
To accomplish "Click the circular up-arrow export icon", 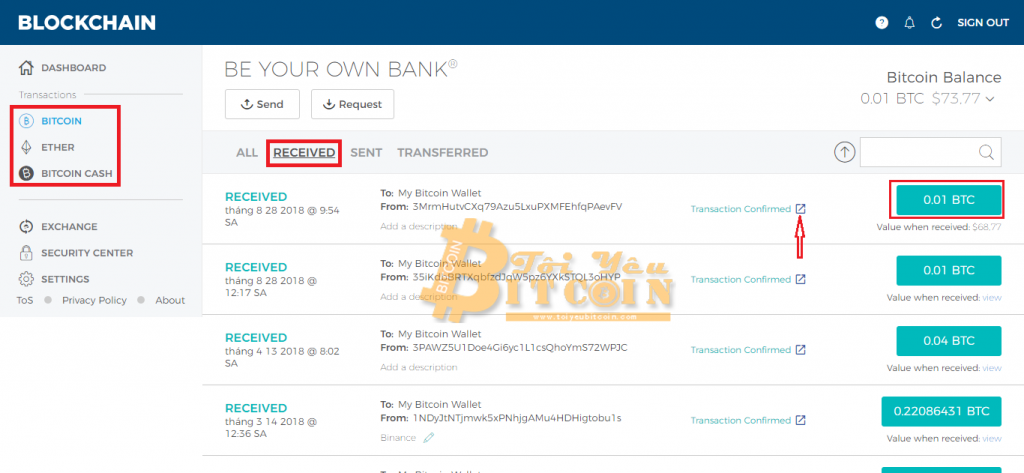I will (x=845, y=152).
